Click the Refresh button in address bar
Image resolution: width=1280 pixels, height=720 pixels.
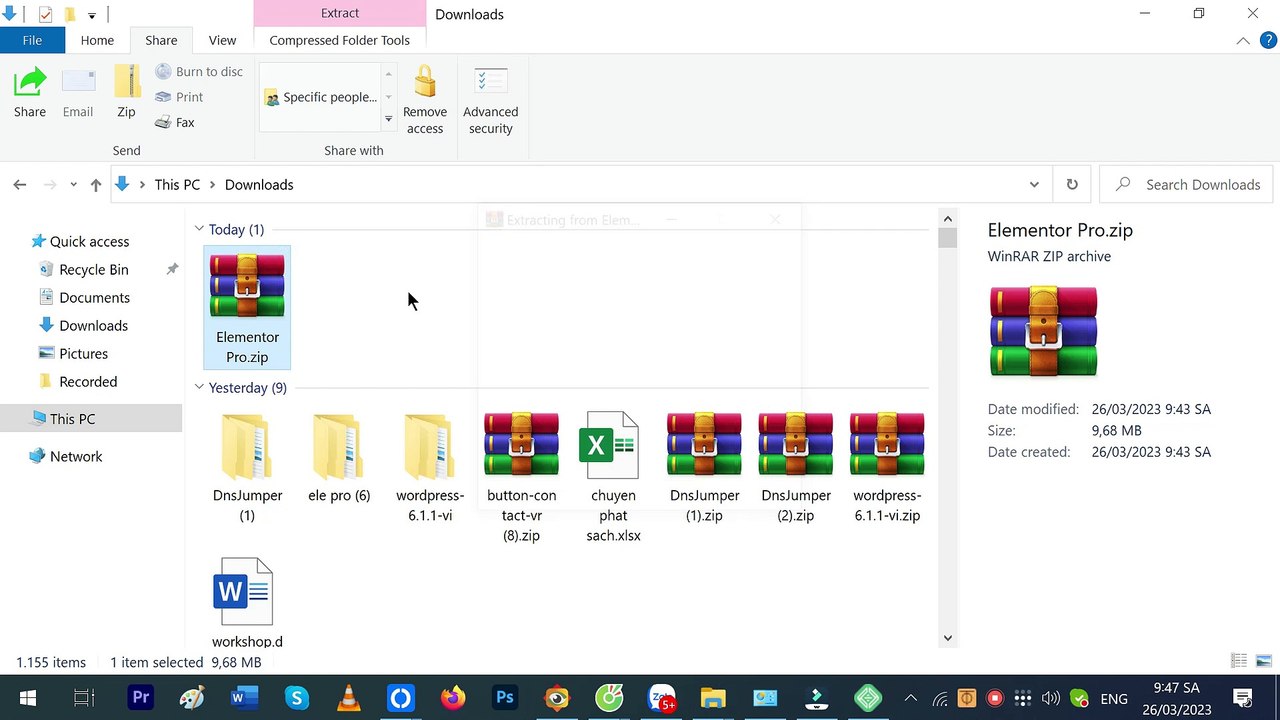click(x=1072, y=184)
